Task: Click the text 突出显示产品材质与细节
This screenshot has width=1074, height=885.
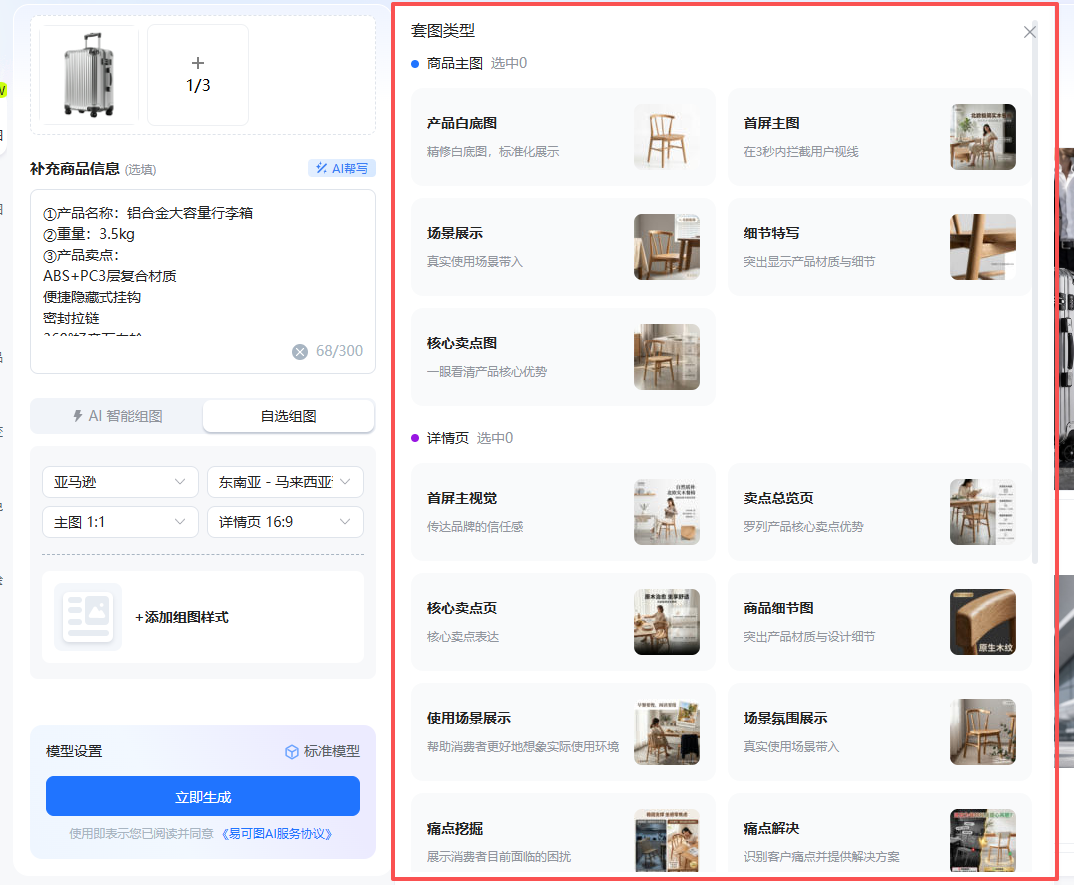Action: click(x=809, y=262)
